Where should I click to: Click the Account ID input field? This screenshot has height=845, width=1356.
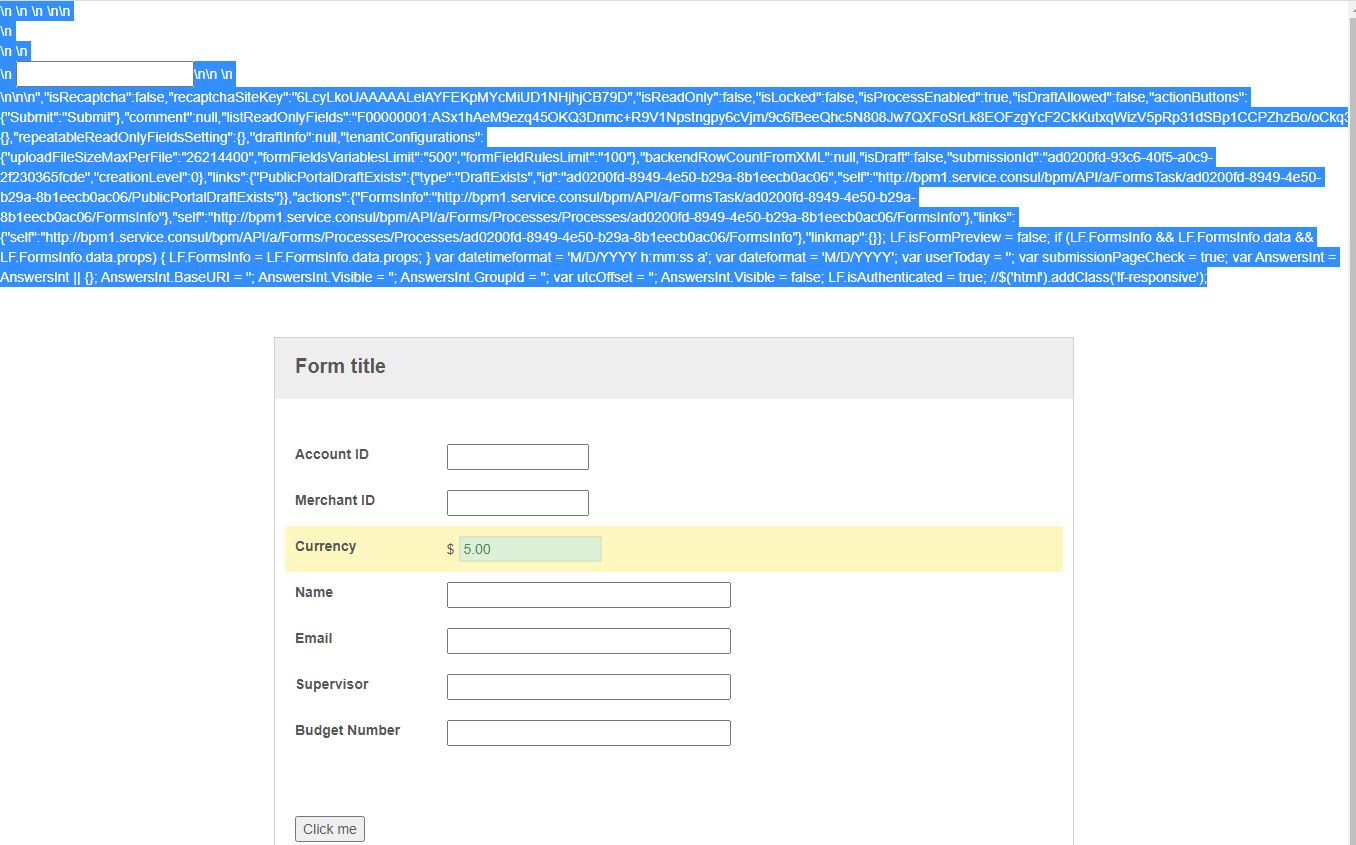[x=517, y=457]
